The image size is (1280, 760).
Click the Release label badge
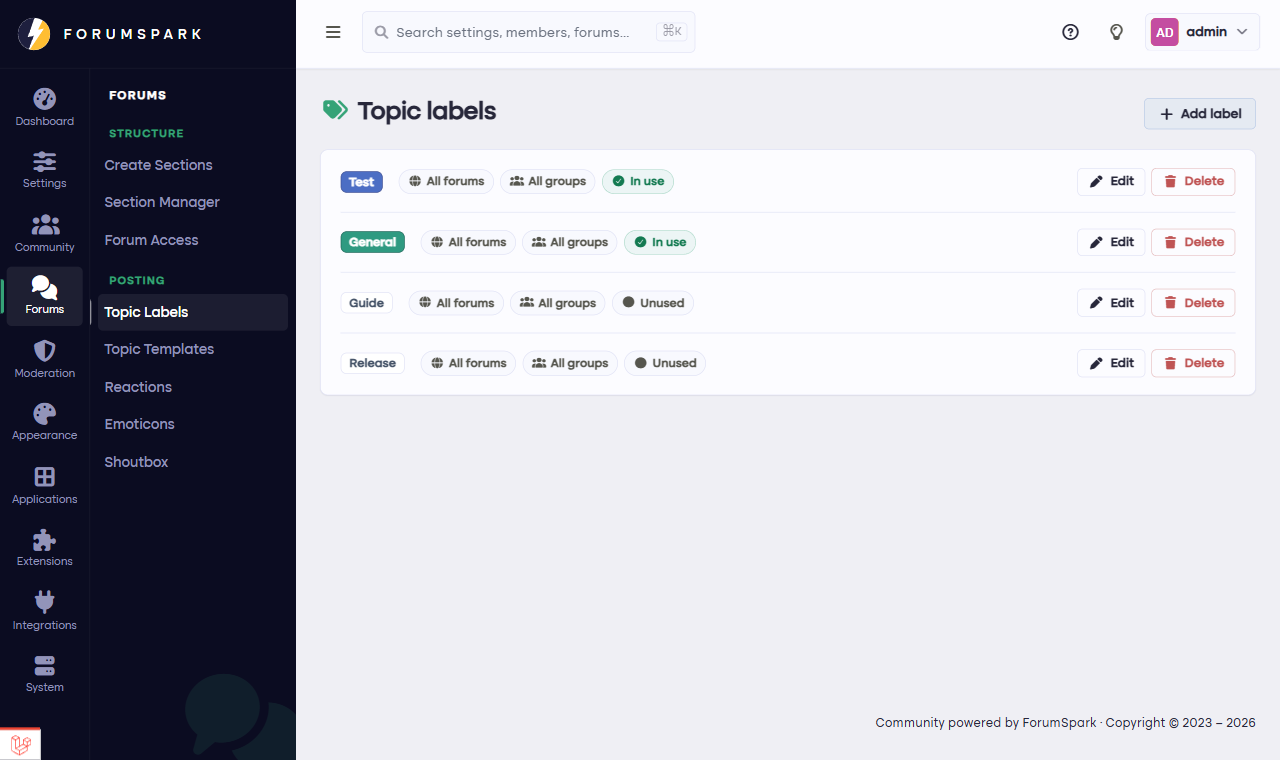[x=373, y=363]
